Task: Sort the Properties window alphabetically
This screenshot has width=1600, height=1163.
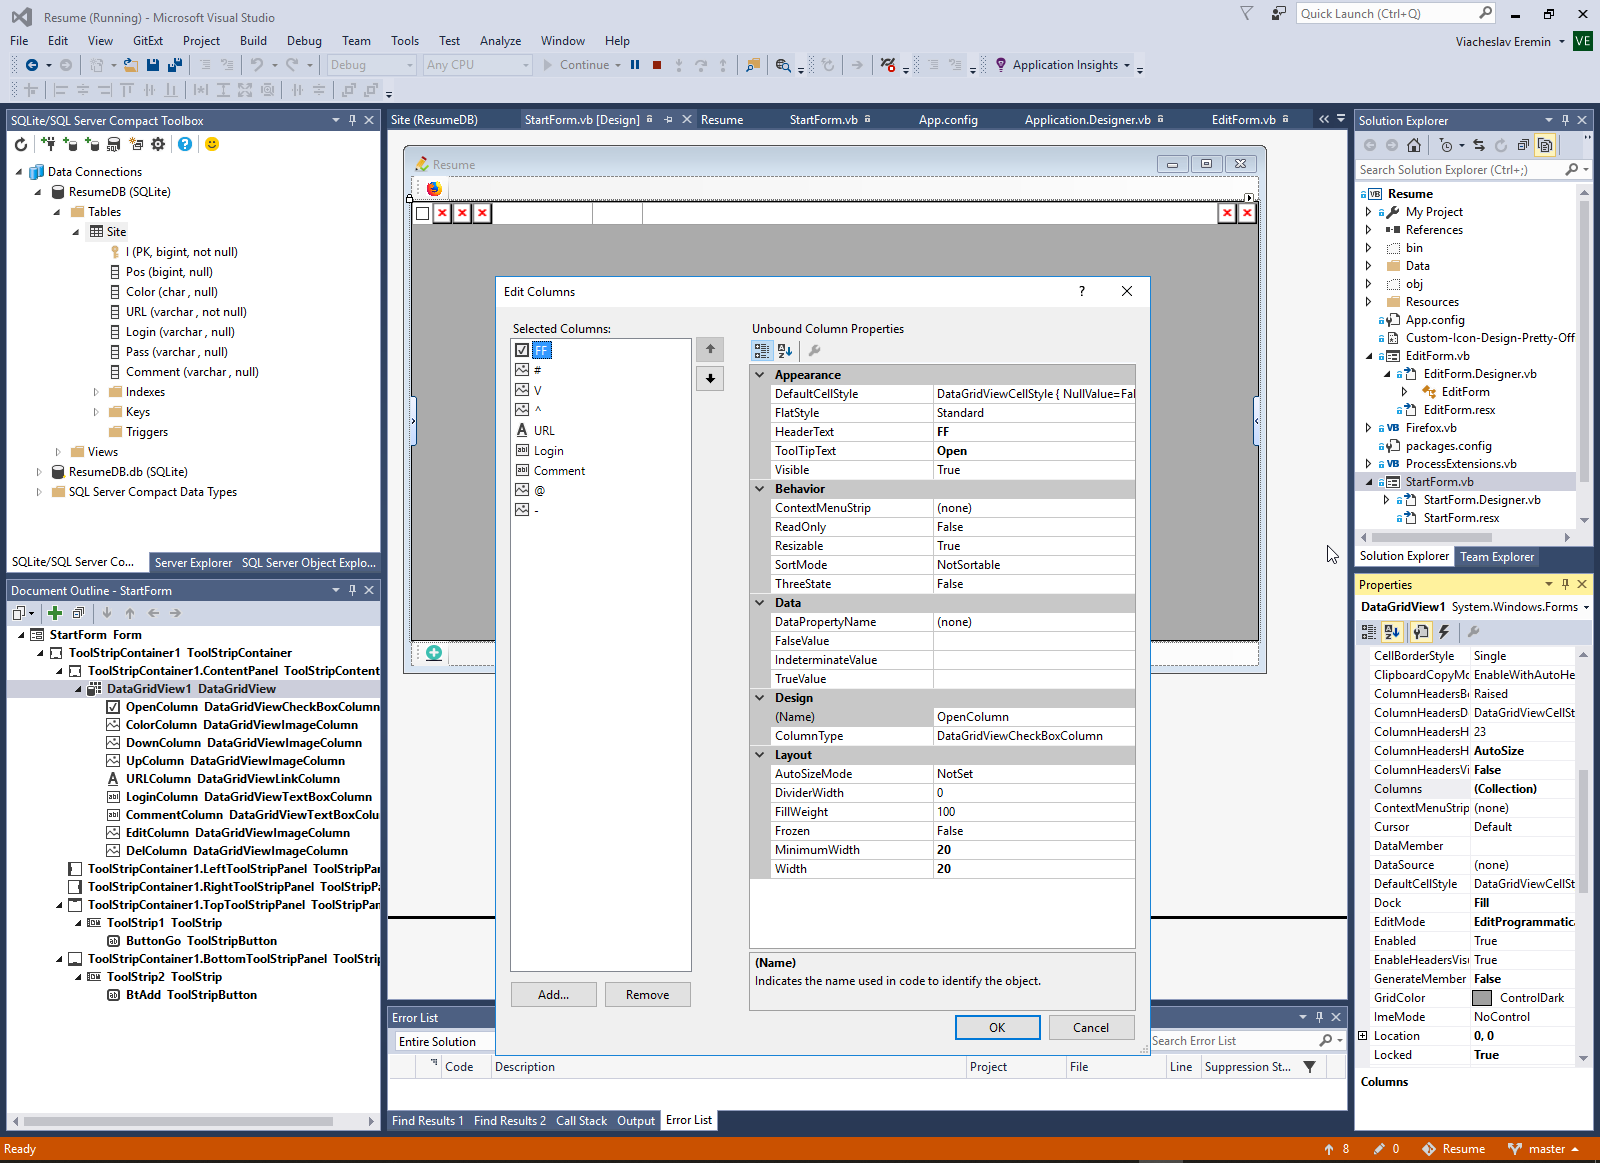Action: click(1392, 632)
